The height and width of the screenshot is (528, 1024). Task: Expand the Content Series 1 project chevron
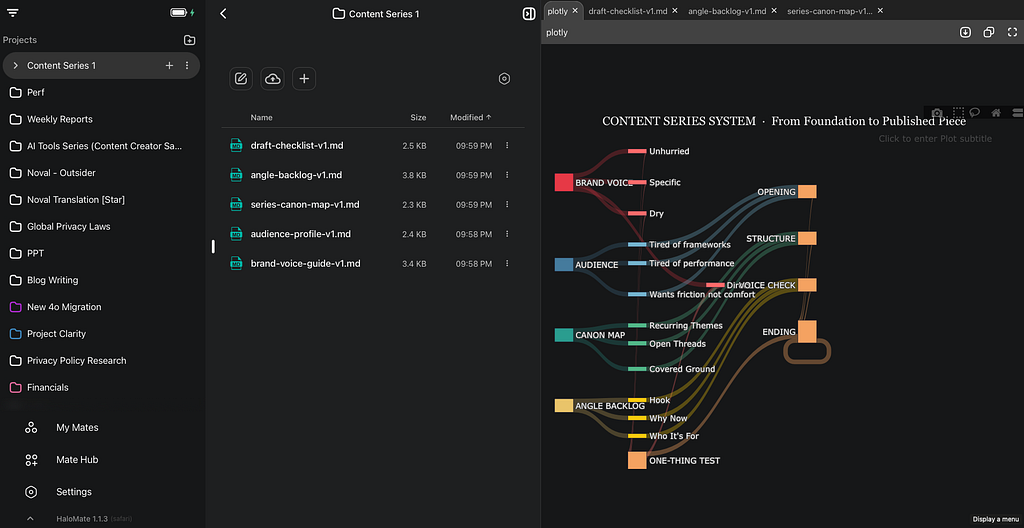click(x=15, y=65)
